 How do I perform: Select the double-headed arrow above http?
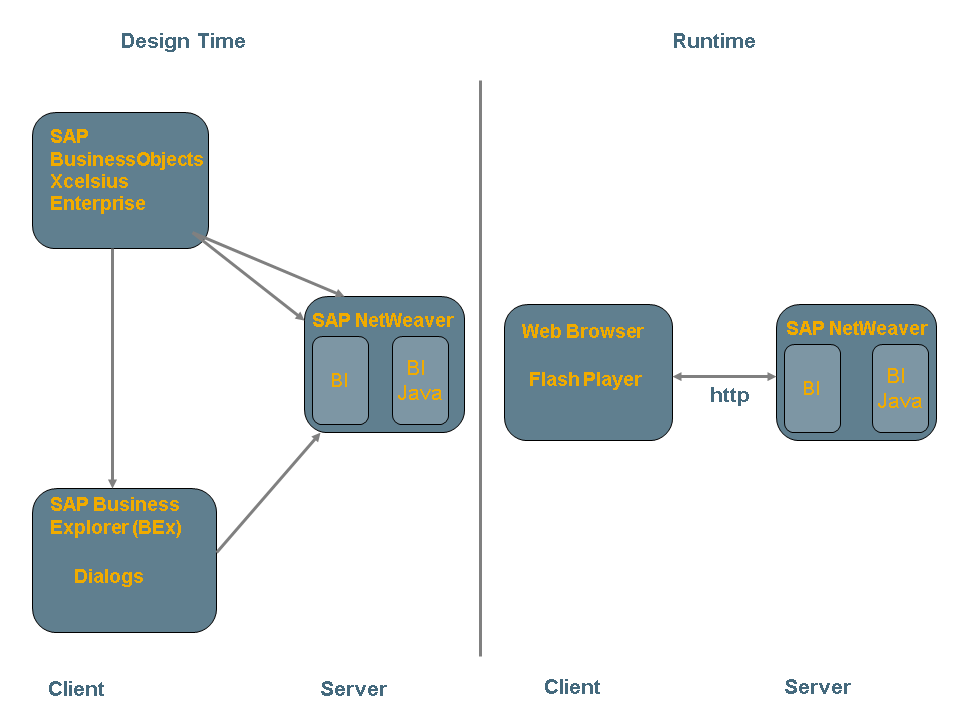tap(724, 376)
